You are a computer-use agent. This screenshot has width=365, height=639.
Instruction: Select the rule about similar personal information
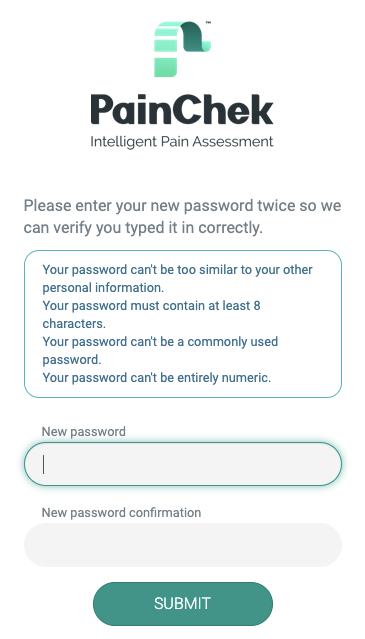coord(178,279)
